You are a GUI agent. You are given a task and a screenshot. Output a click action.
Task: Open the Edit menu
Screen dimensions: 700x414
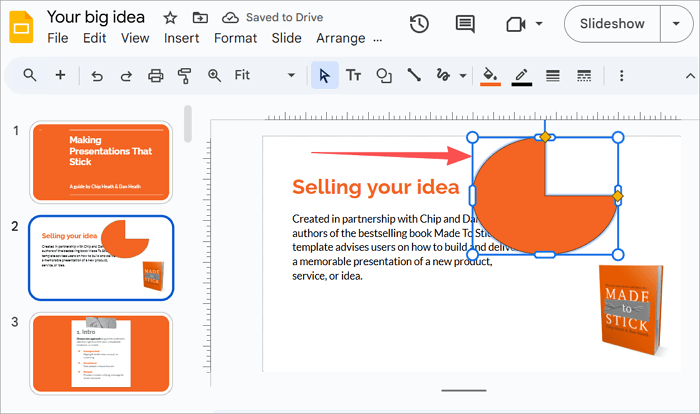95,38
